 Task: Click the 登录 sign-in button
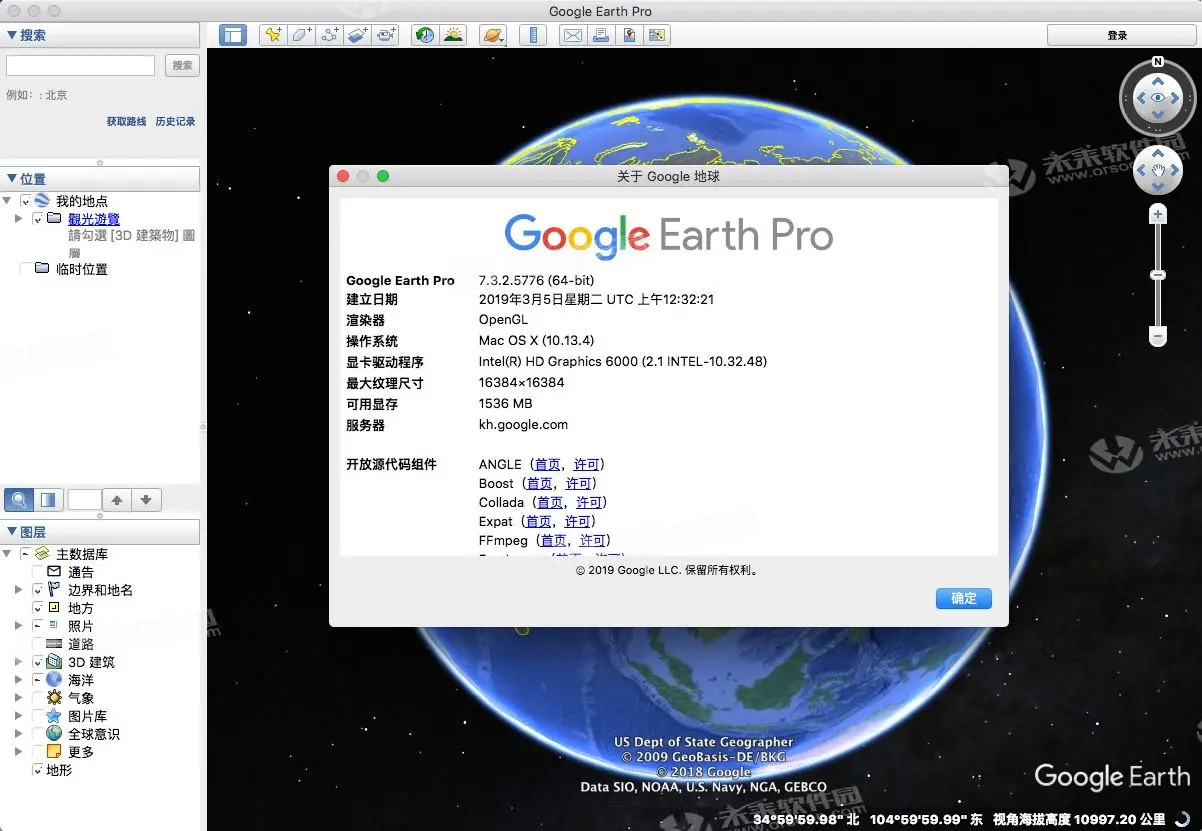1117,35
